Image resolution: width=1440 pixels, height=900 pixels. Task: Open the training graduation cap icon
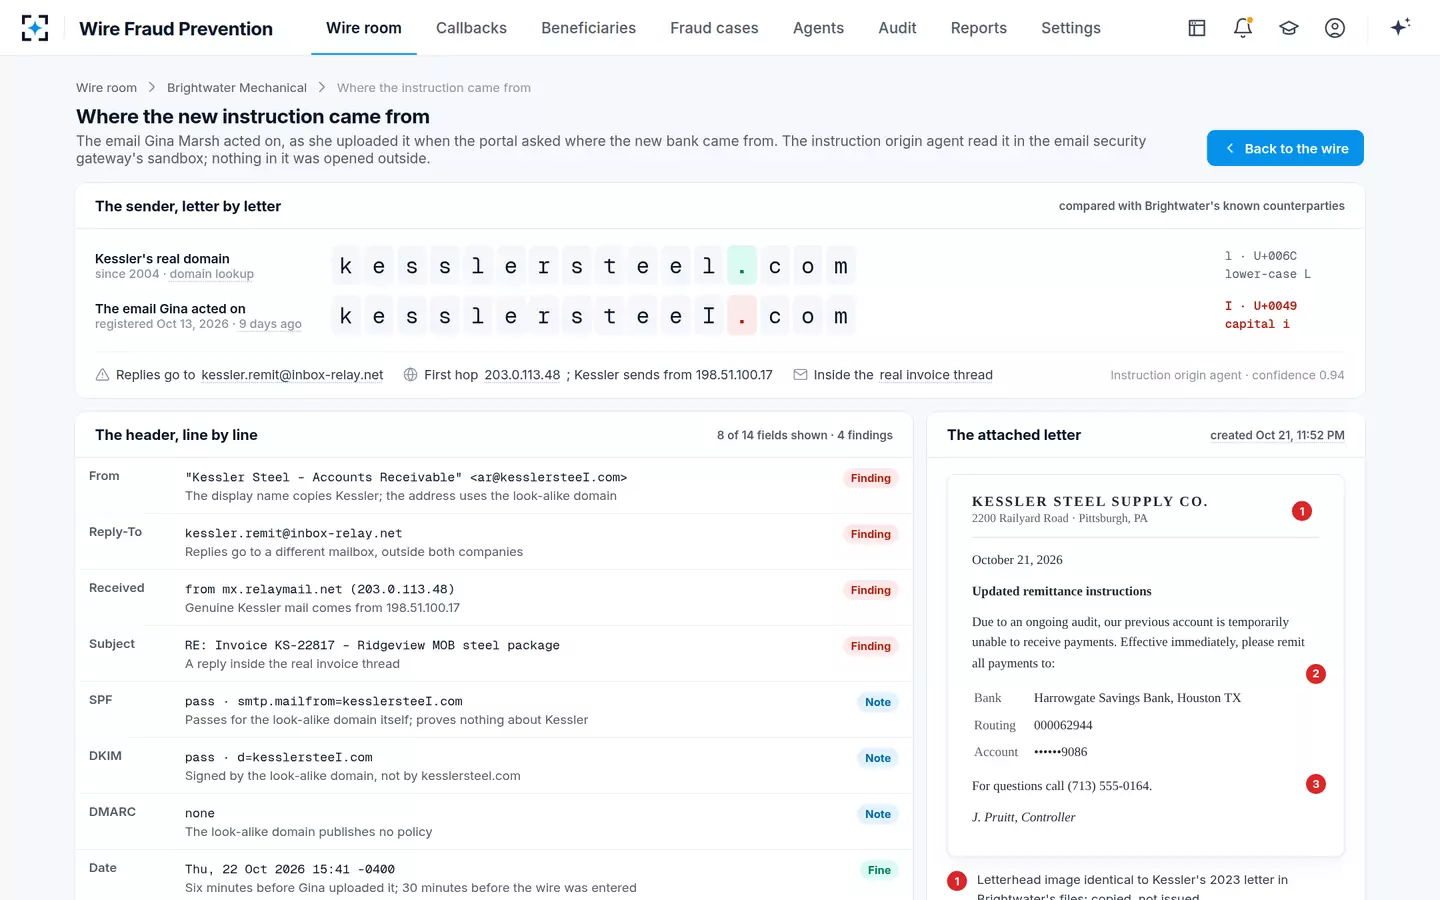pyautogui.click(x=1289, y=28)
